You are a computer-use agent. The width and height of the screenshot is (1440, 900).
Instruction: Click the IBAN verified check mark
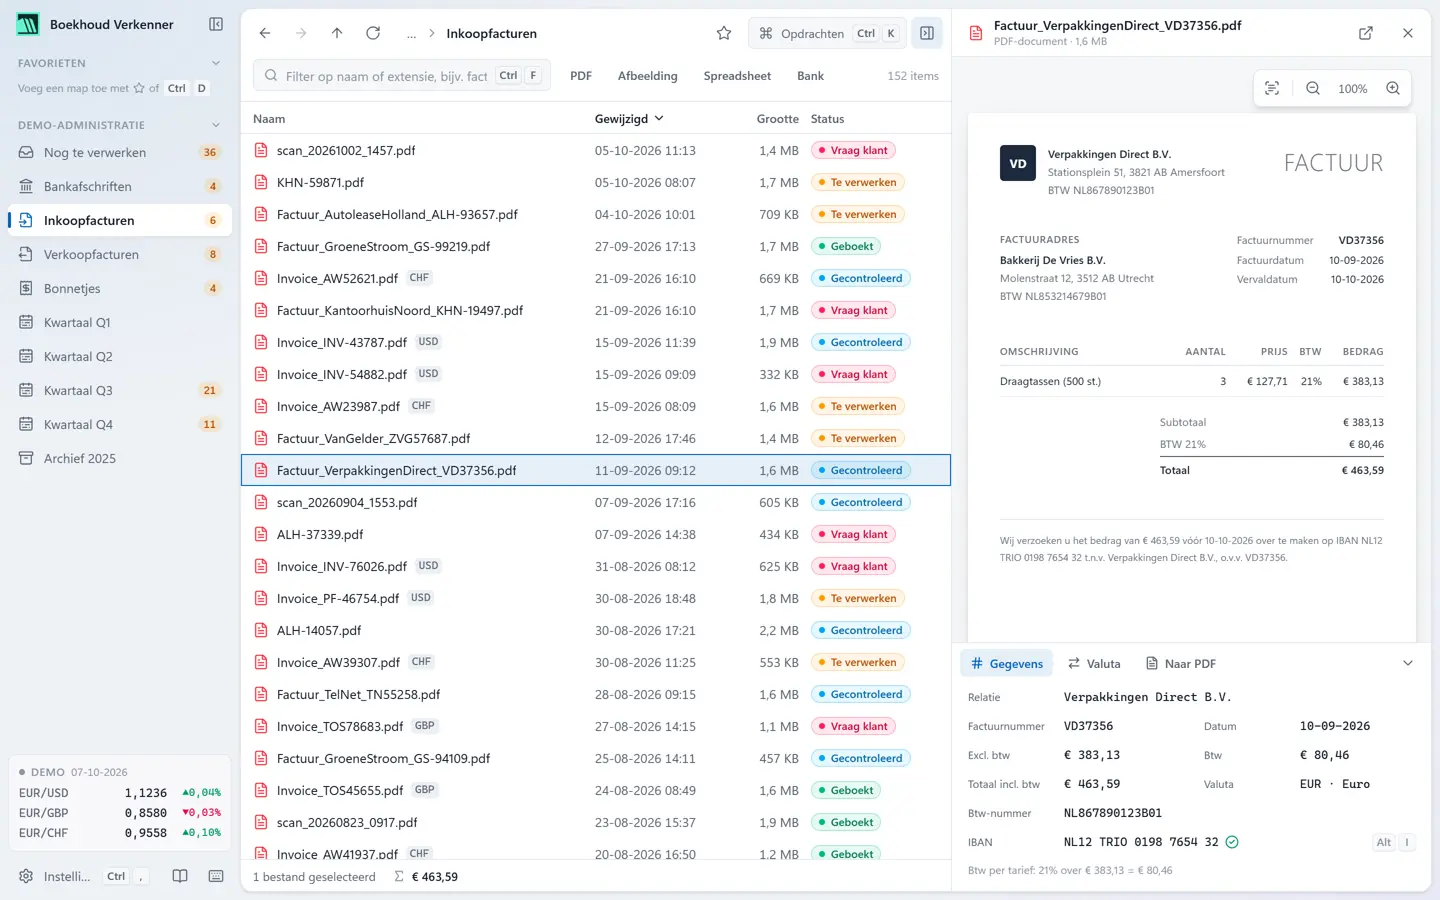tap(1232, 842)
